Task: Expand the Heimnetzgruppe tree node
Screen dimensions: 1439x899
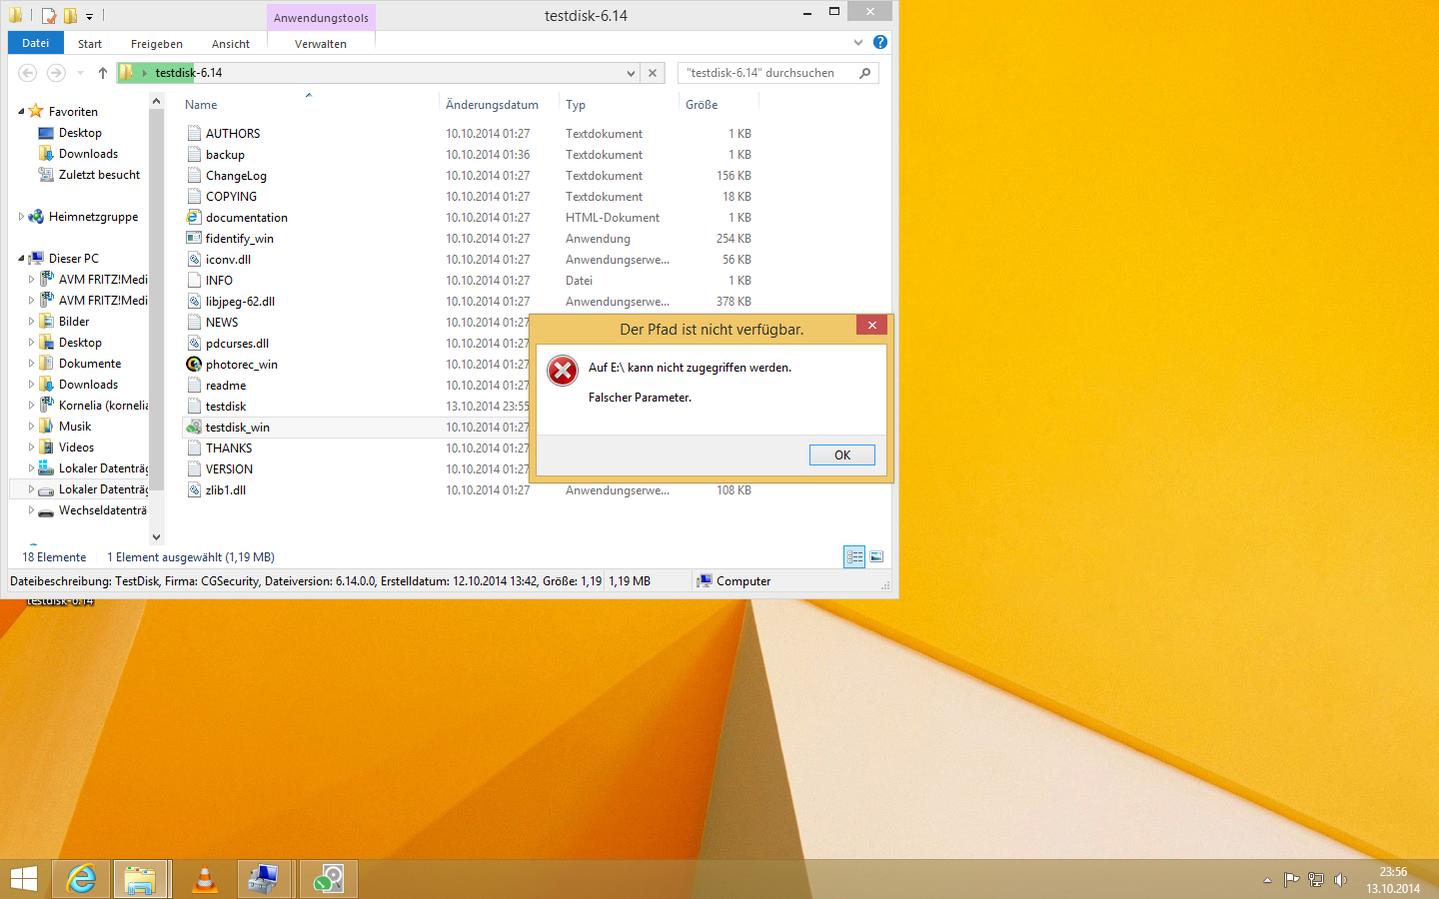Action: click(x=21, y=216)
